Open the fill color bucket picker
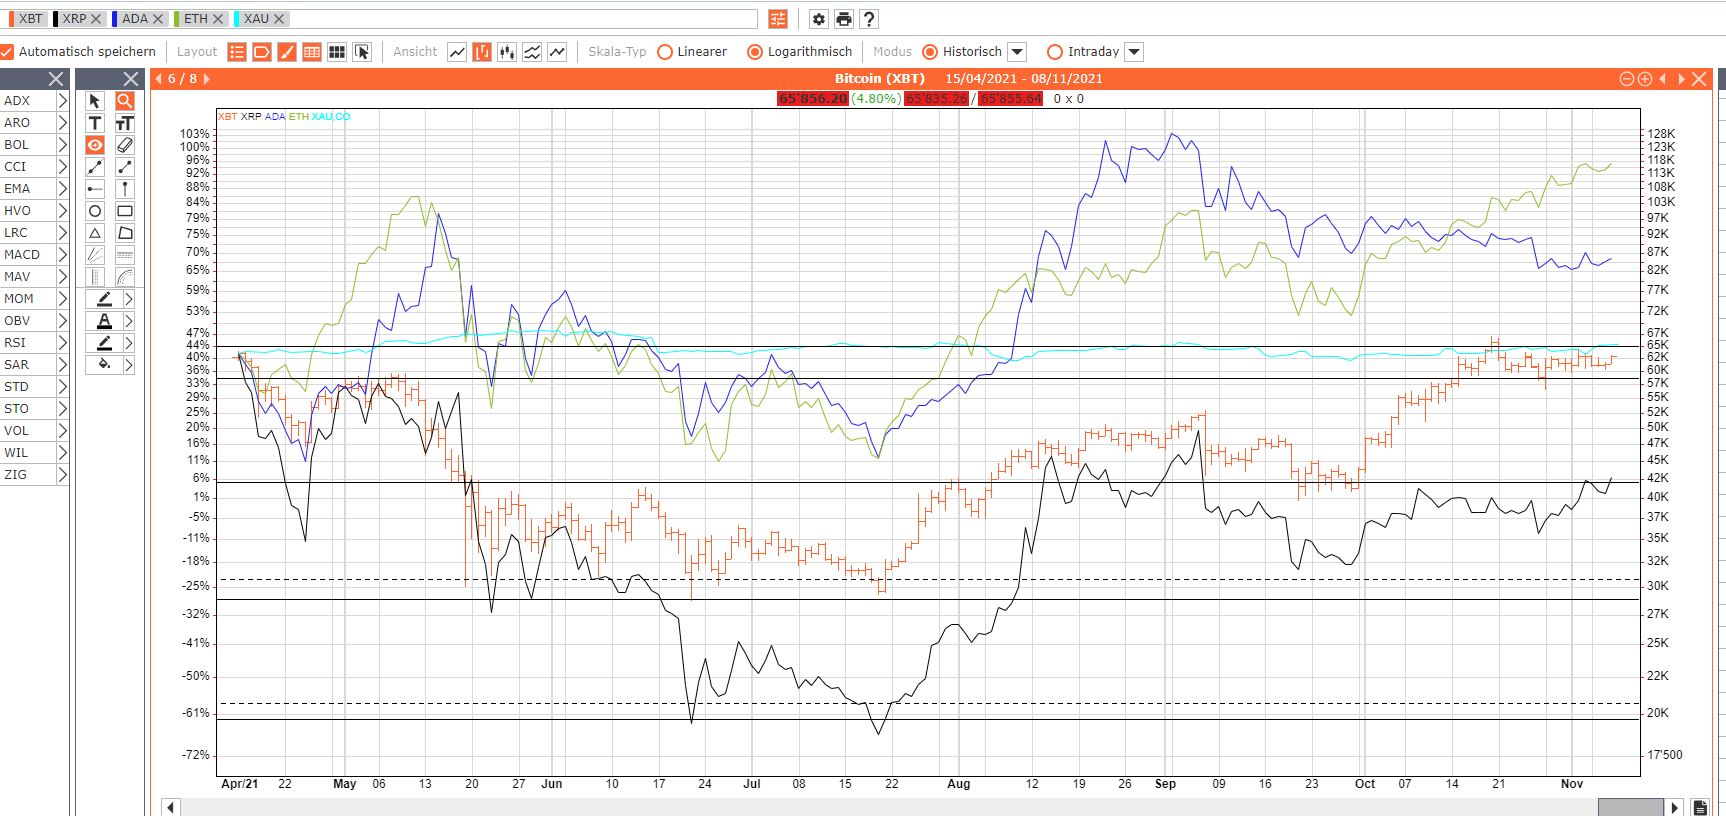The width and height of the screenshot is (1726, 816). [104, 365]
